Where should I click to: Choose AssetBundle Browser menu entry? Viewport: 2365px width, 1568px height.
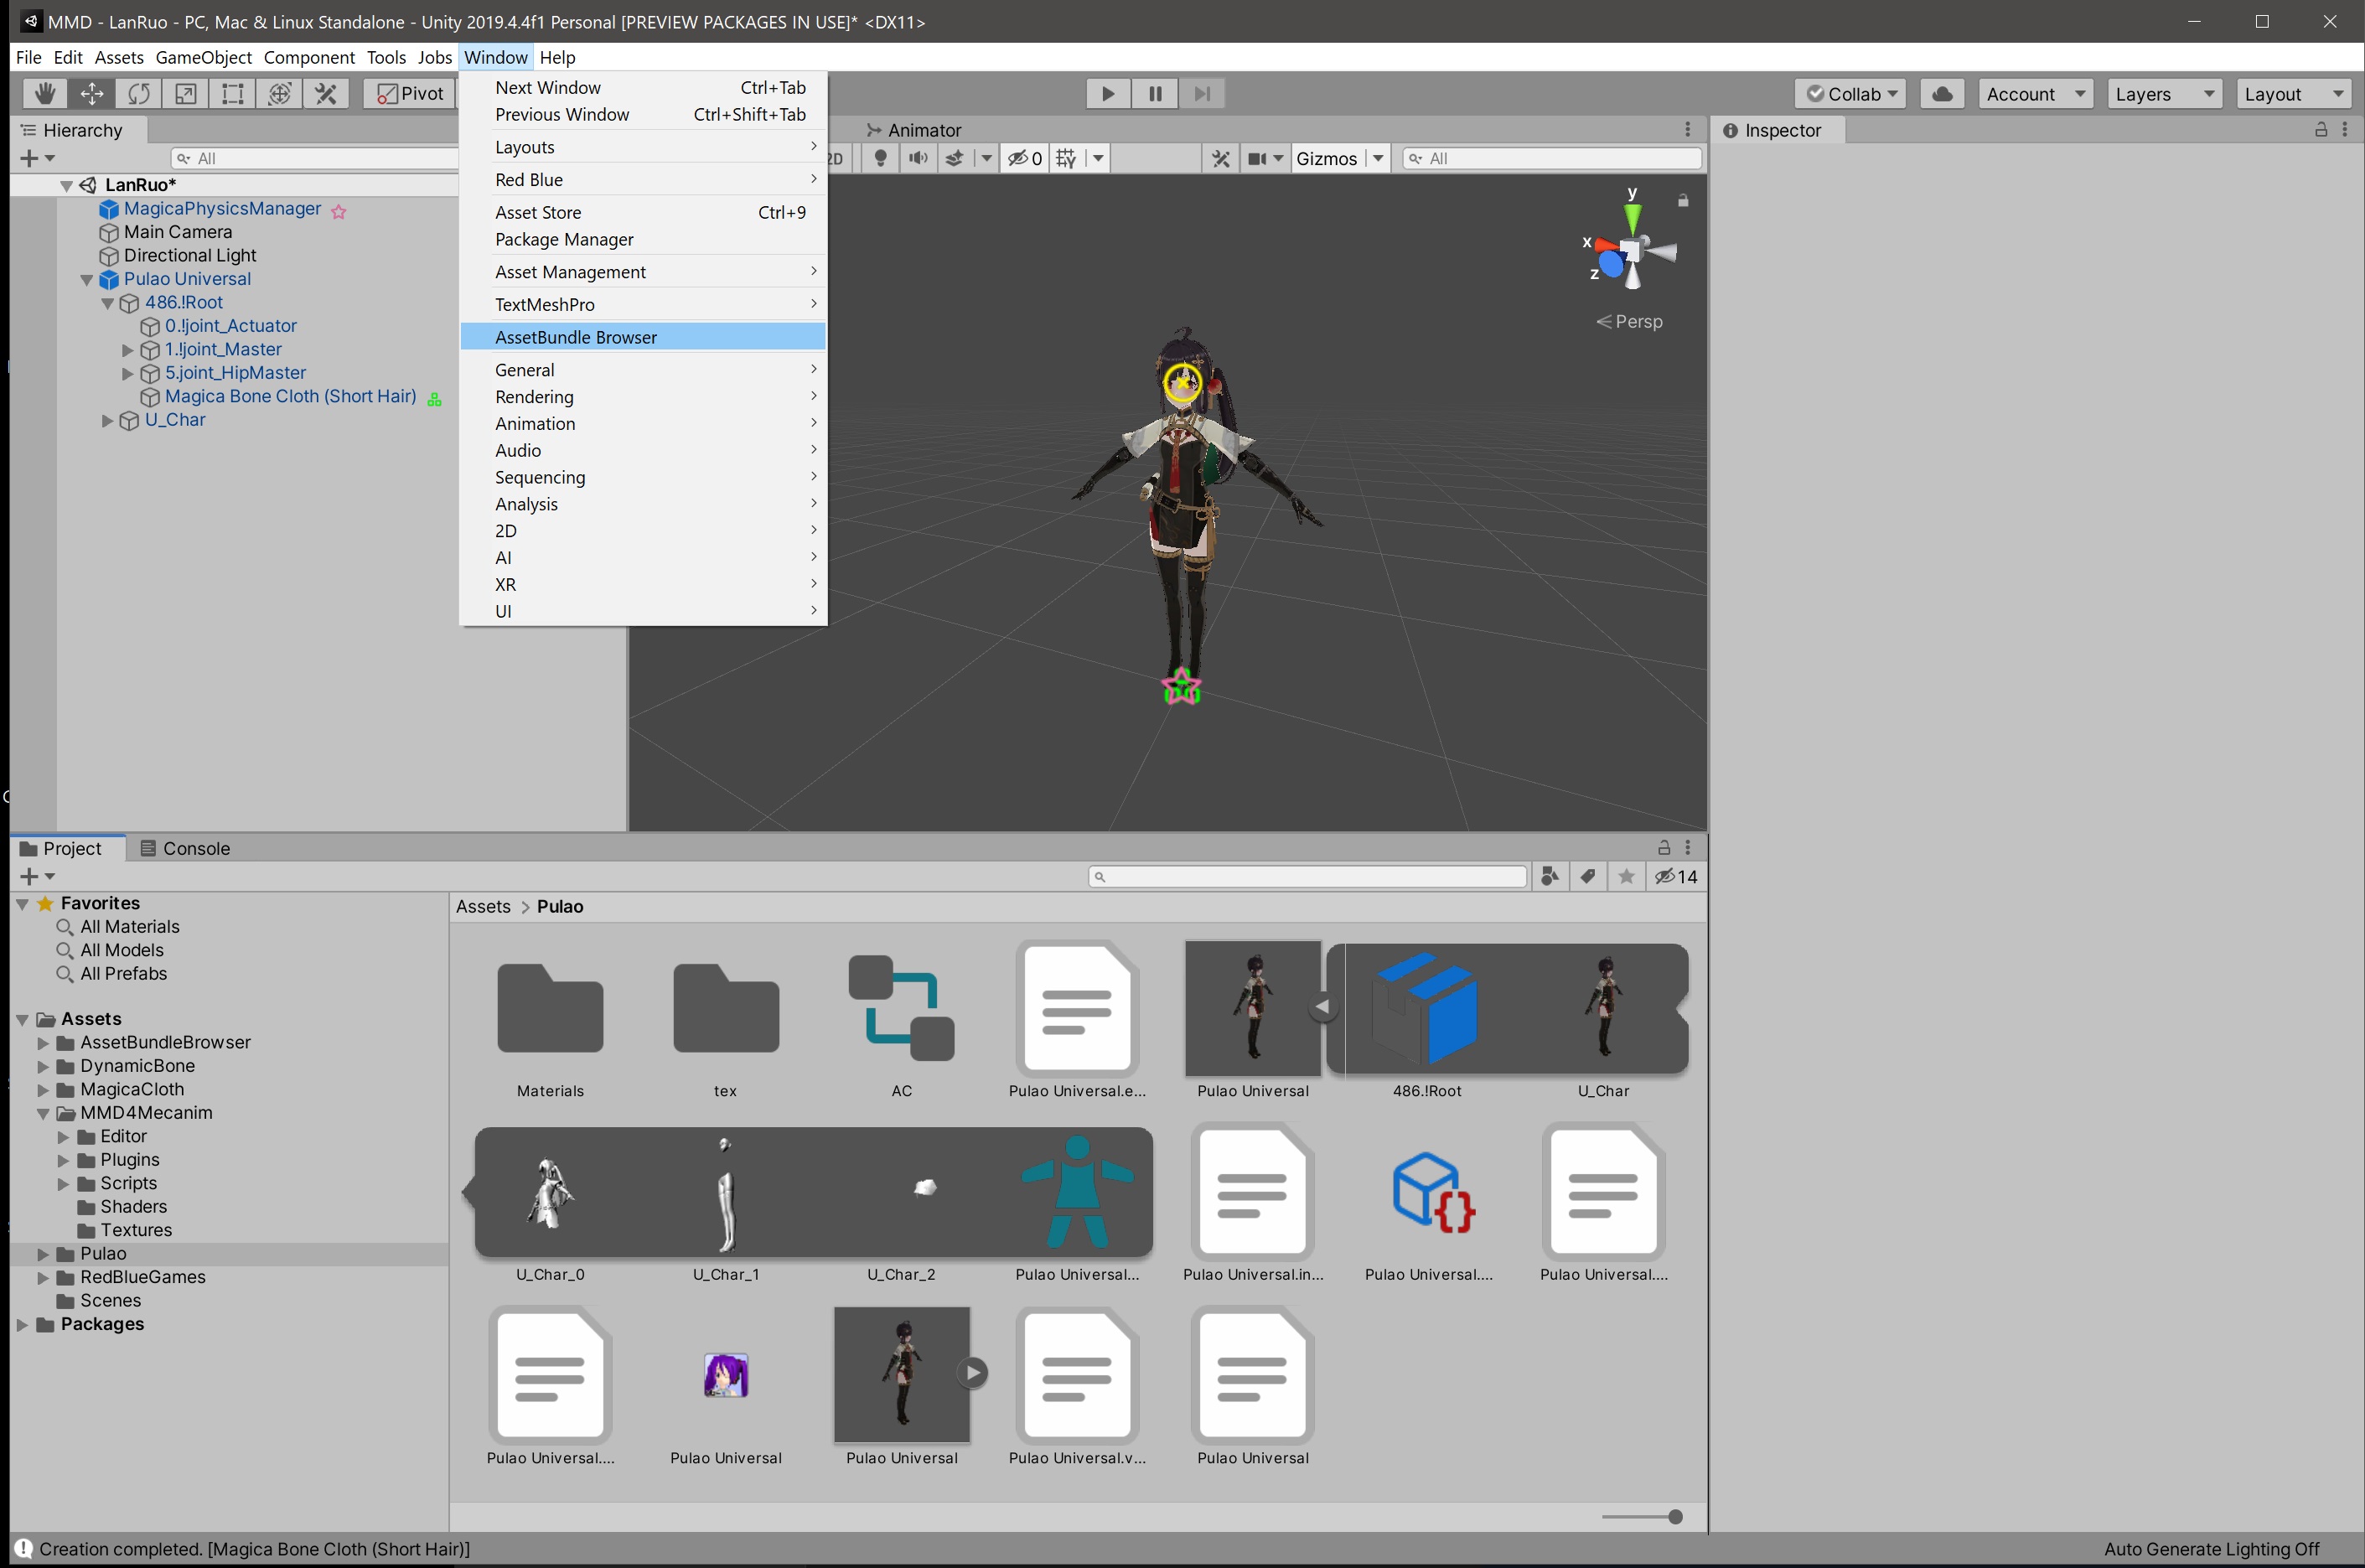[576, 338]
